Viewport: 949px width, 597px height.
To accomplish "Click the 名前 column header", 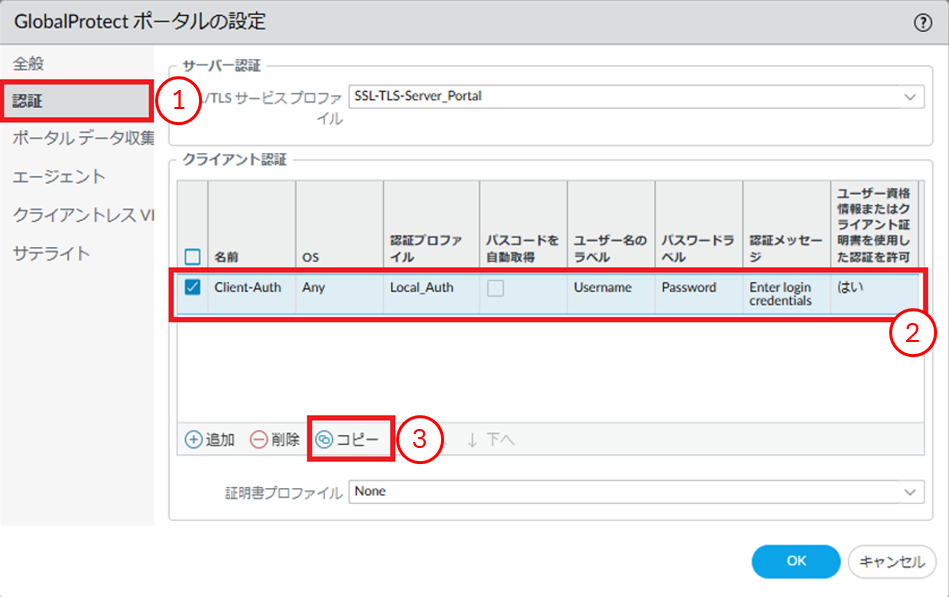I will (x=227, y=257).
